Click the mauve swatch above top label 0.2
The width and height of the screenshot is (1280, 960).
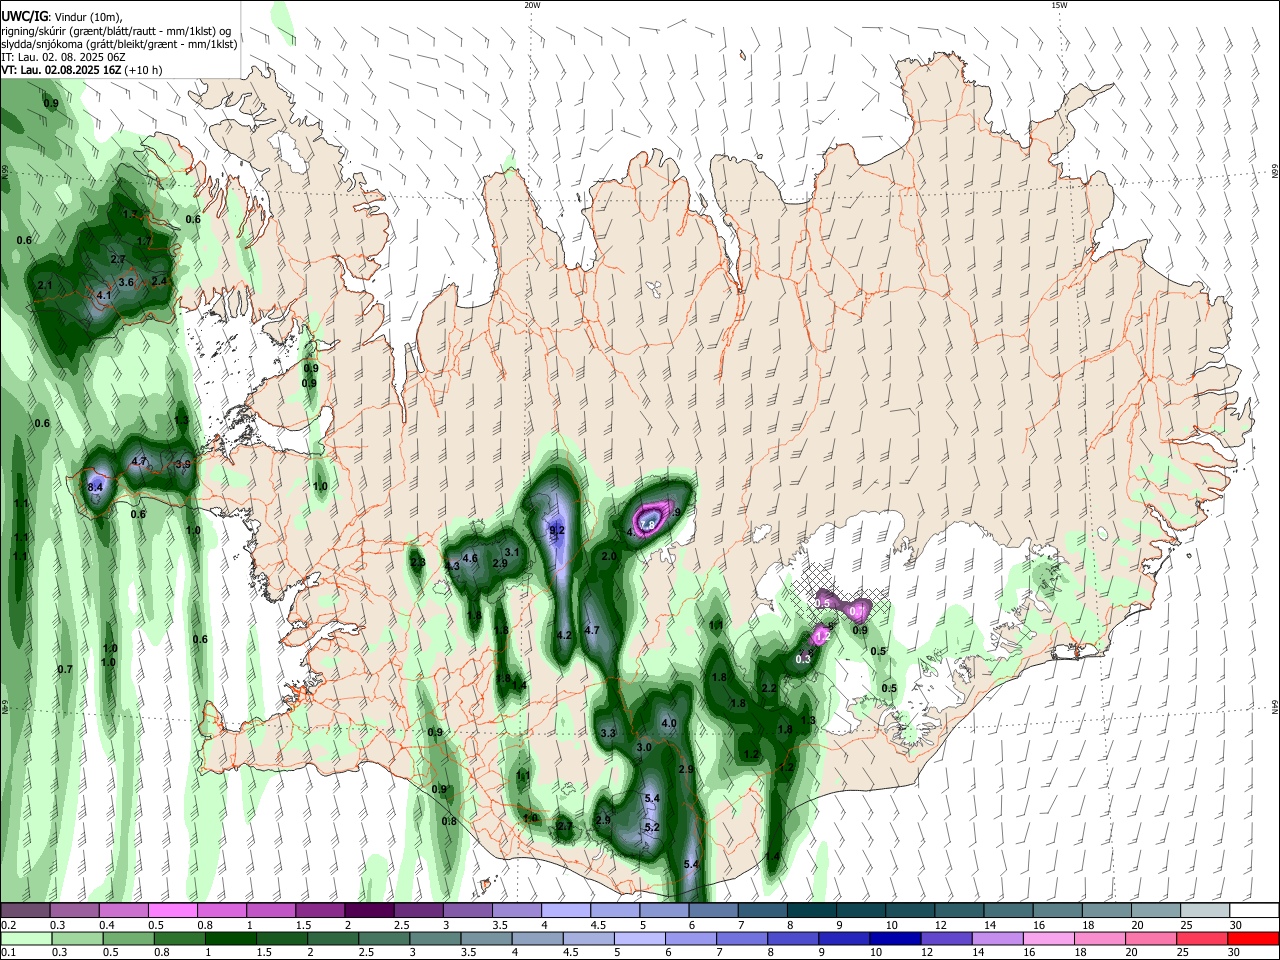click(25, 910)
